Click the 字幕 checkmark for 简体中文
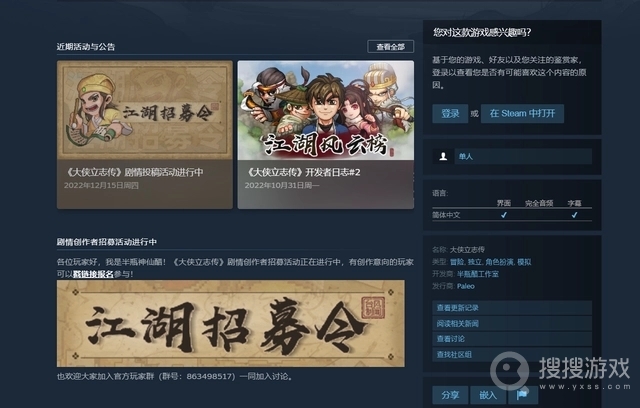 click(x=574, y=215)
